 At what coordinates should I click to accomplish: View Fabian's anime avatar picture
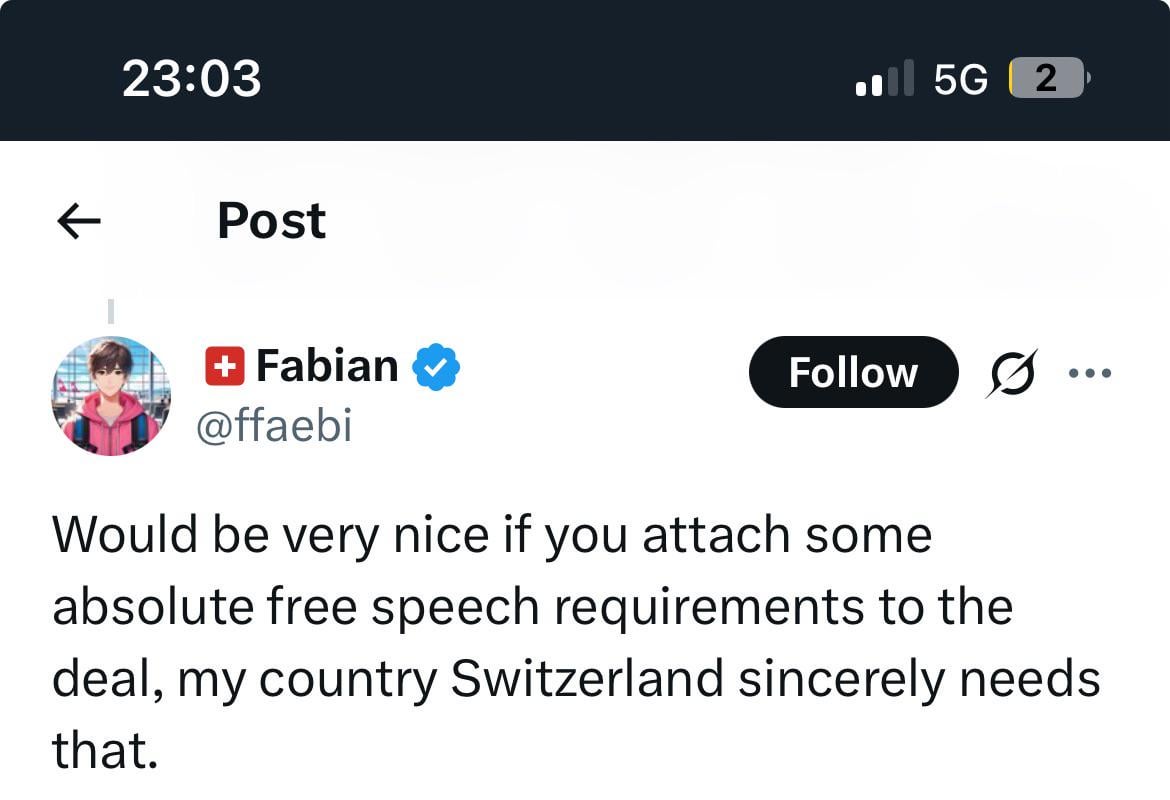(111, 396)
